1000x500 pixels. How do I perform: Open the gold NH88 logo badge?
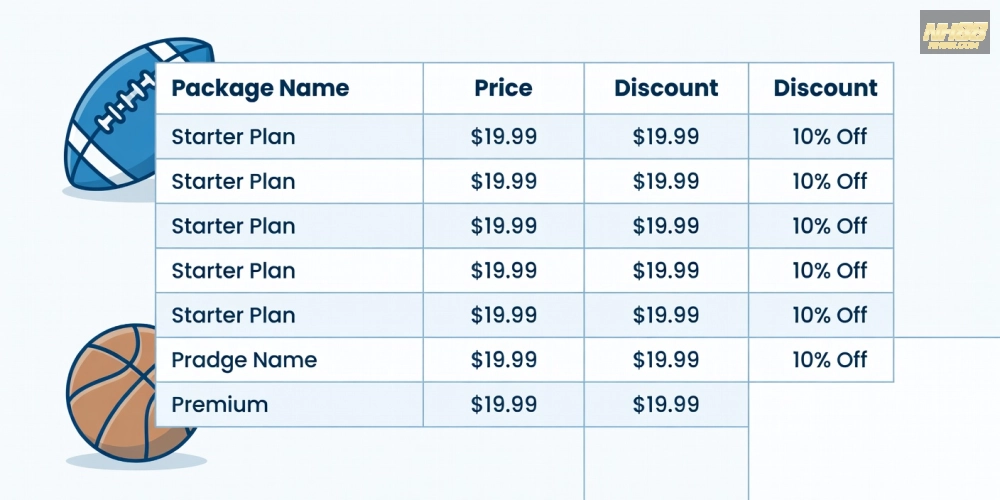tap(954, 32)
